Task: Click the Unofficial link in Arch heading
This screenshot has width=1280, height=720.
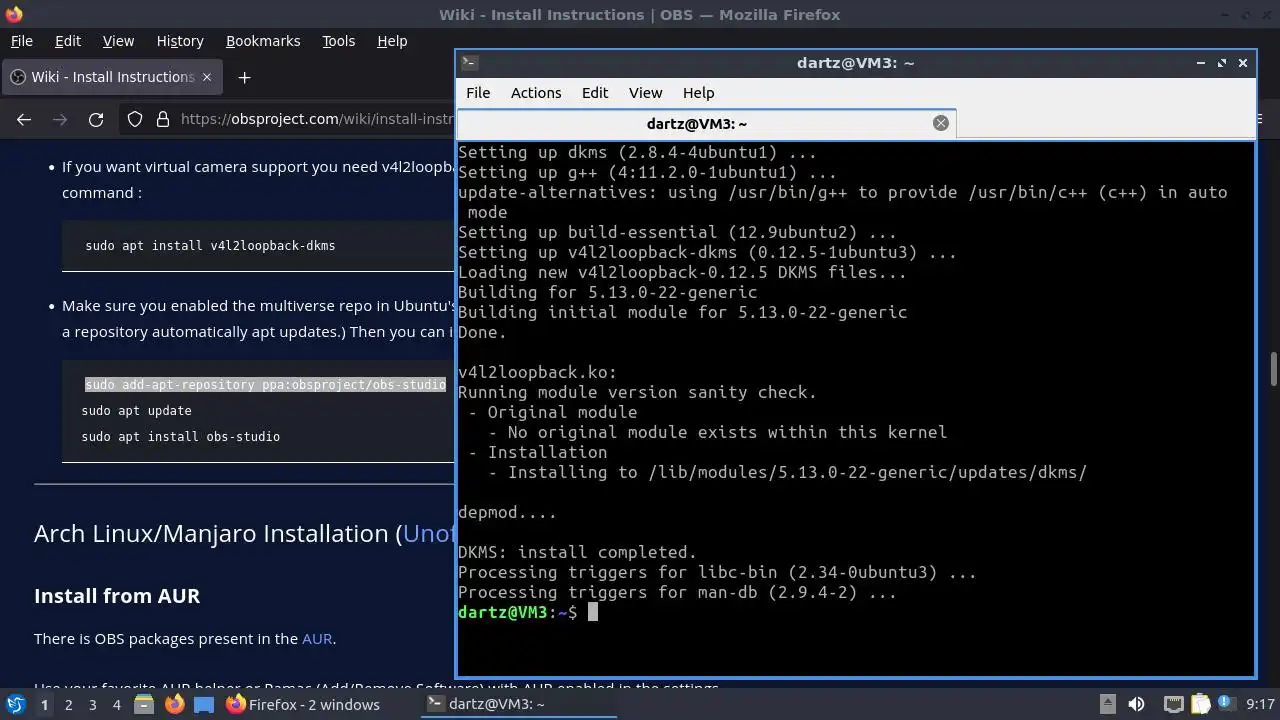Action: coord(428,533)
